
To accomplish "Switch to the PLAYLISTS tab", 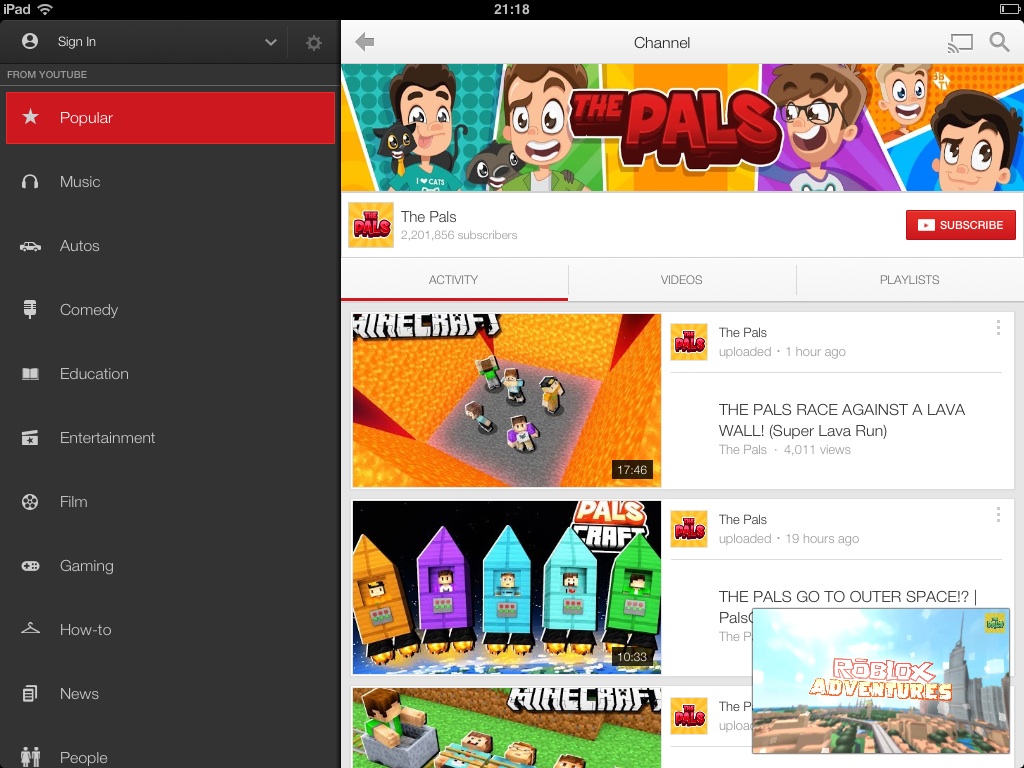I will pos(909,280).
